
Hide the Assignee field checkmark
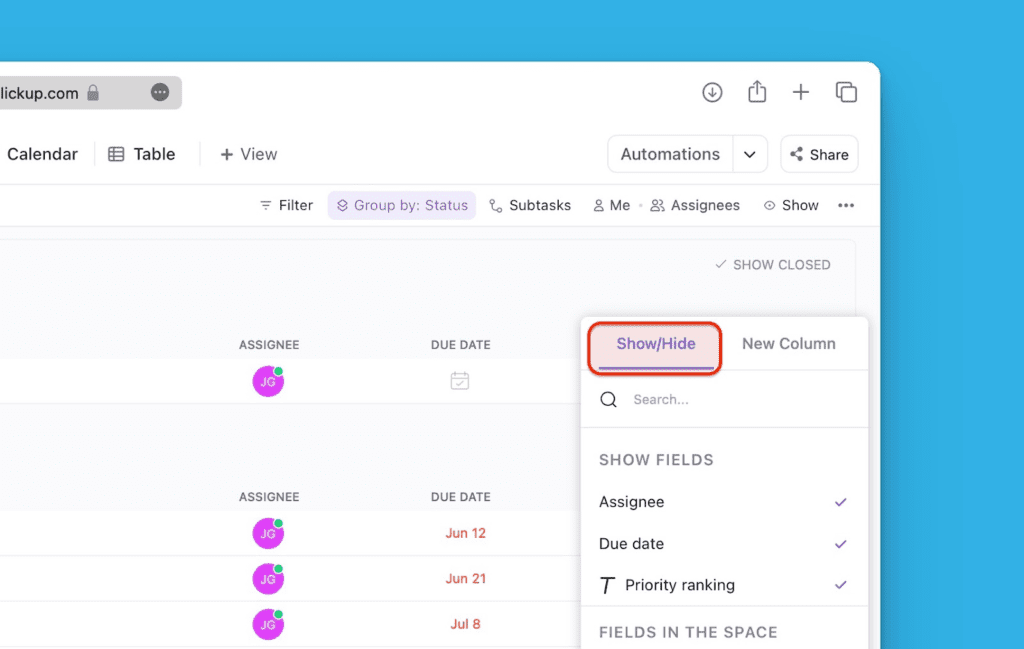coord(841,502)
